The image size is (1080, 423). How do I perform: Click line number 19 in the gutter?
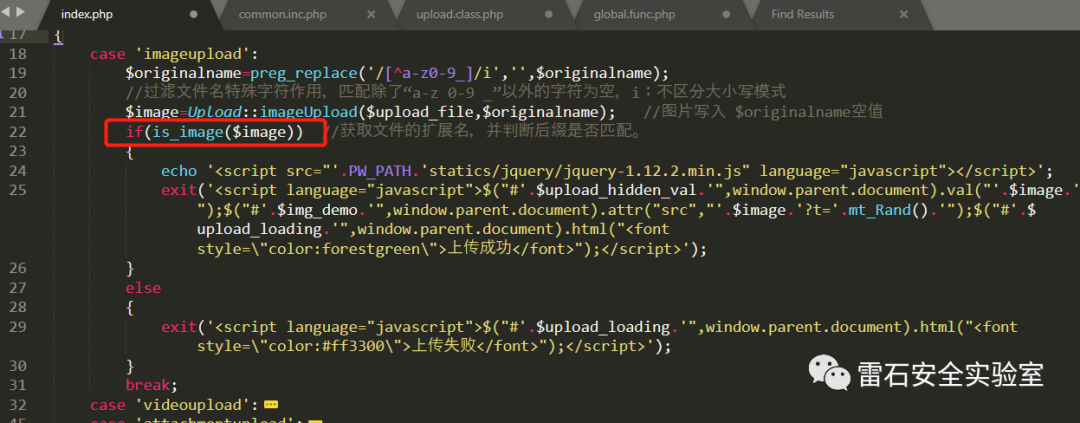pos(19,73)
